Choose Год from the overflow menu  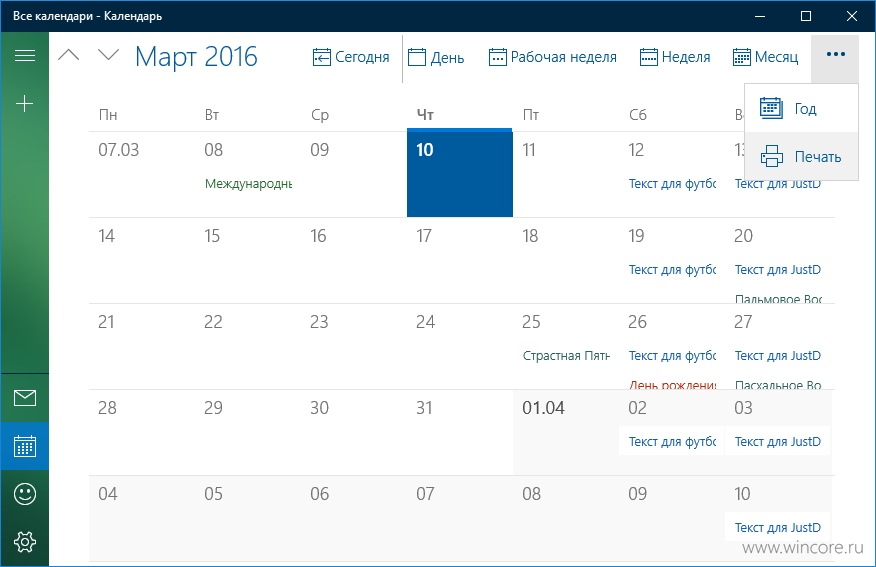click(802, 108)
